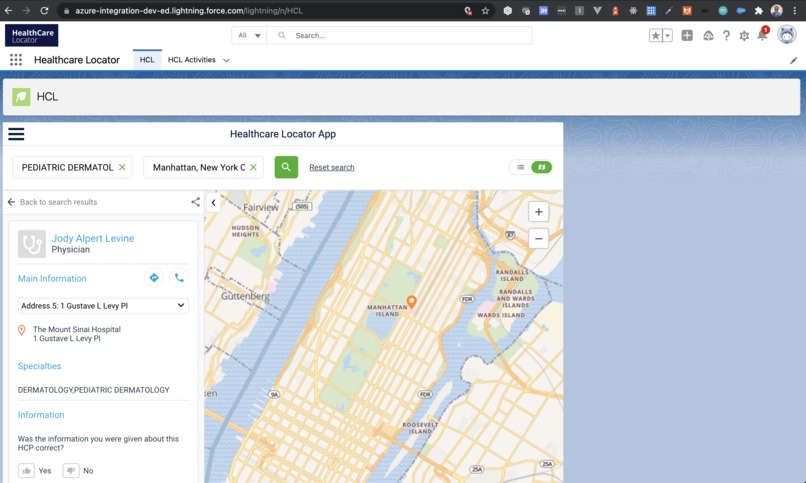Image resolution: width=806 pixels, height=483 pixels.
Task: Open Global Actions plus icon
Action: 687,35
